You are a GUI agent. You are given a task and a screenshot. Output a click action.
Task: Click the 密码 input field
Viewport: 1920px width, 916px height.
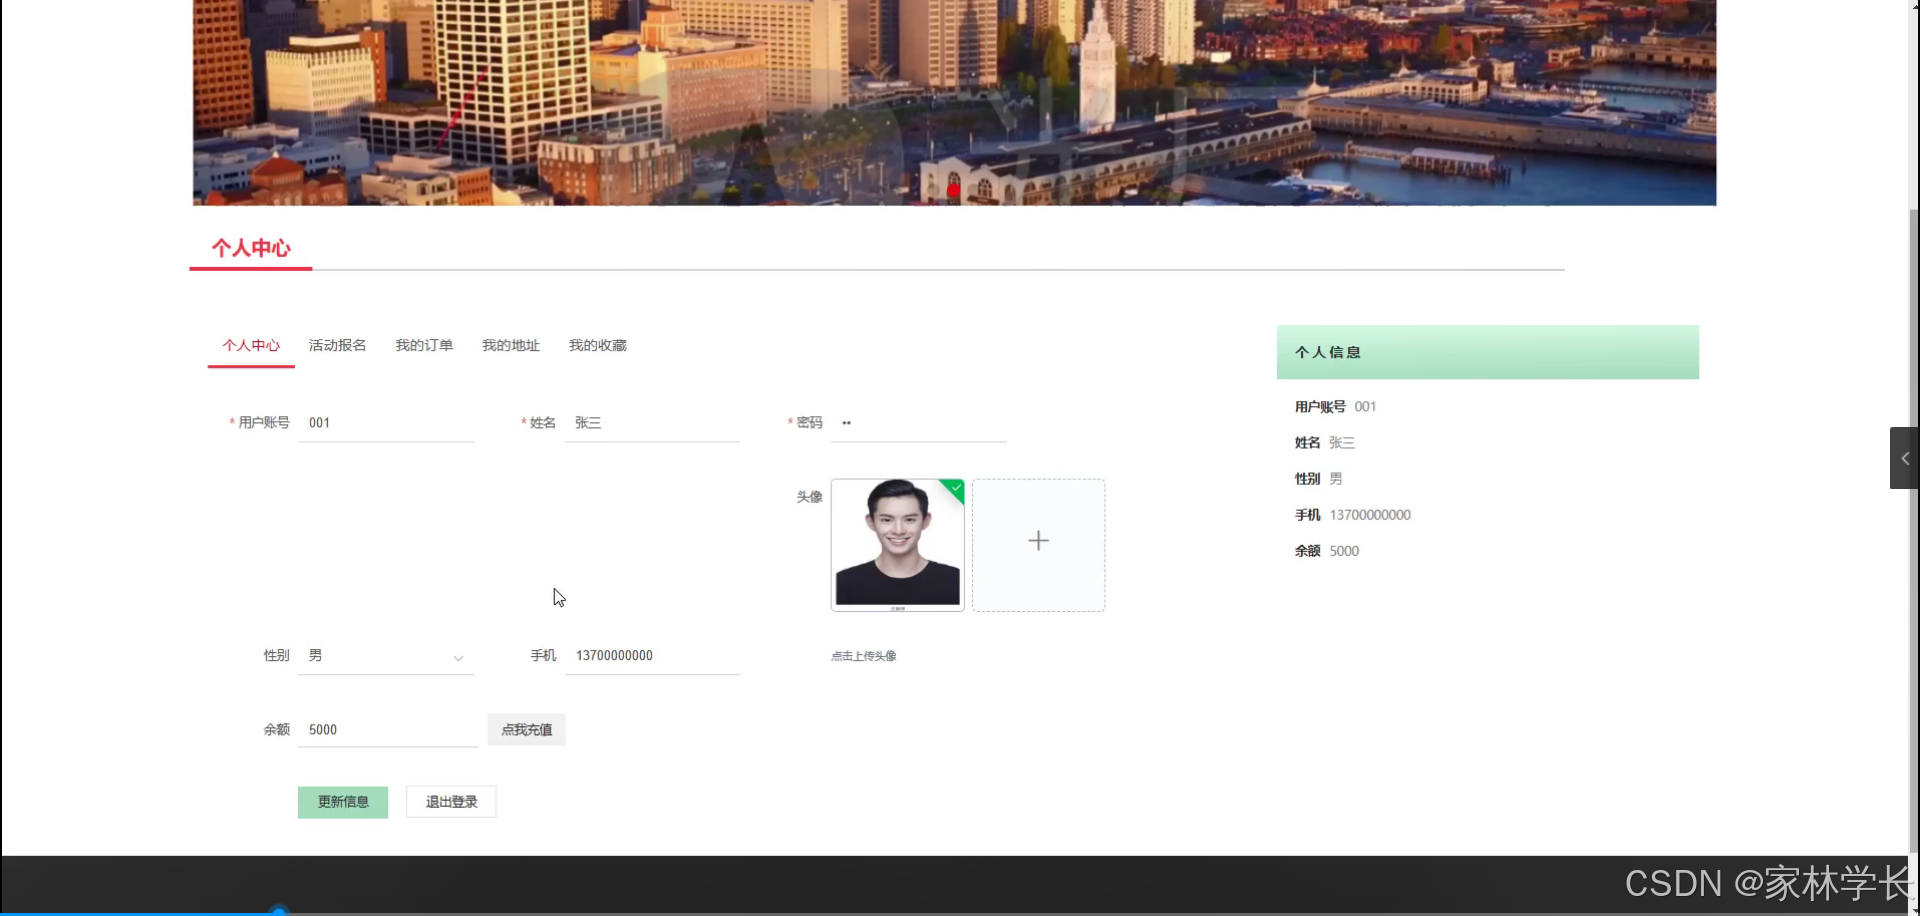click(x=918, y=422)
